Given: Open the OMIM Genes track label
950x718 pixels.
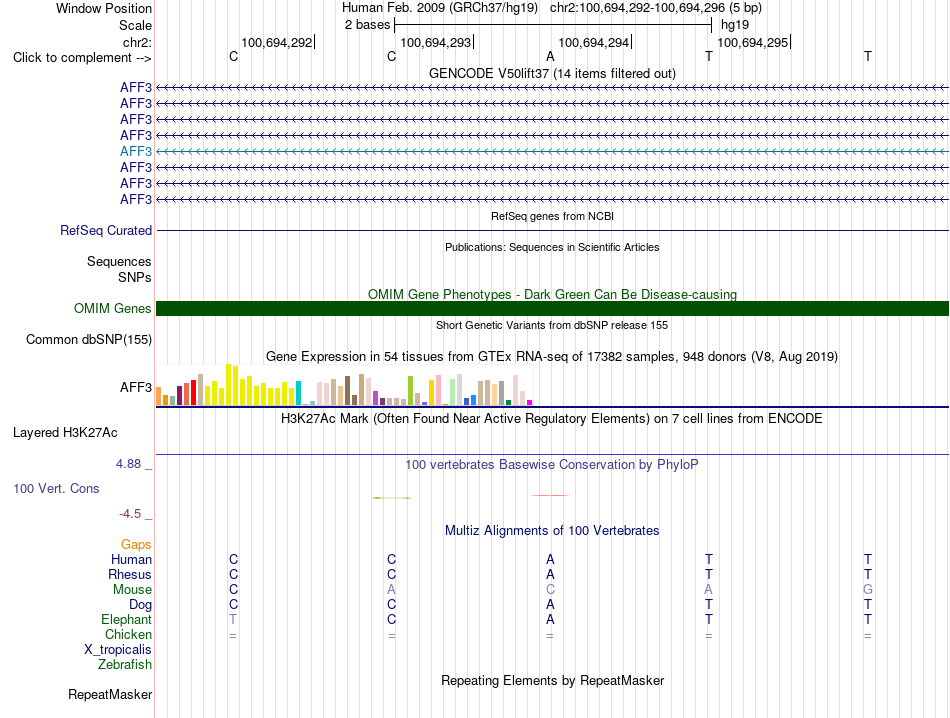Looking at the screenshot, I should coord(112,308).
